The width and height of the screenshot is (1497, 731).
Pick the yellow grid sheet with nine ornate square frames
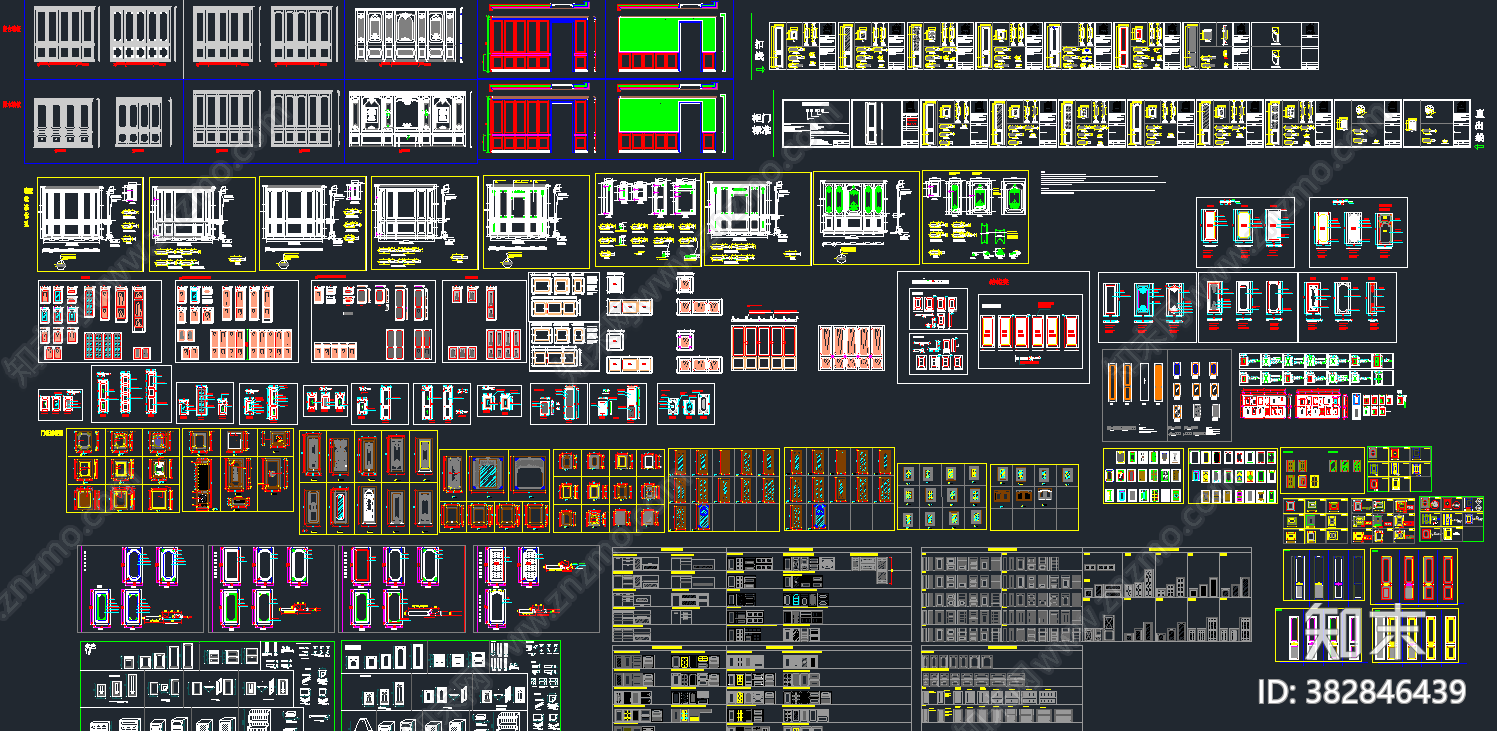point(123,471)
